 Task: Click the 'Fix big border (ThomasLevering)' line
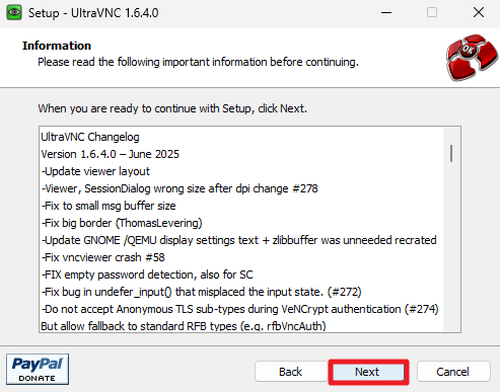(x=122, y=223)
